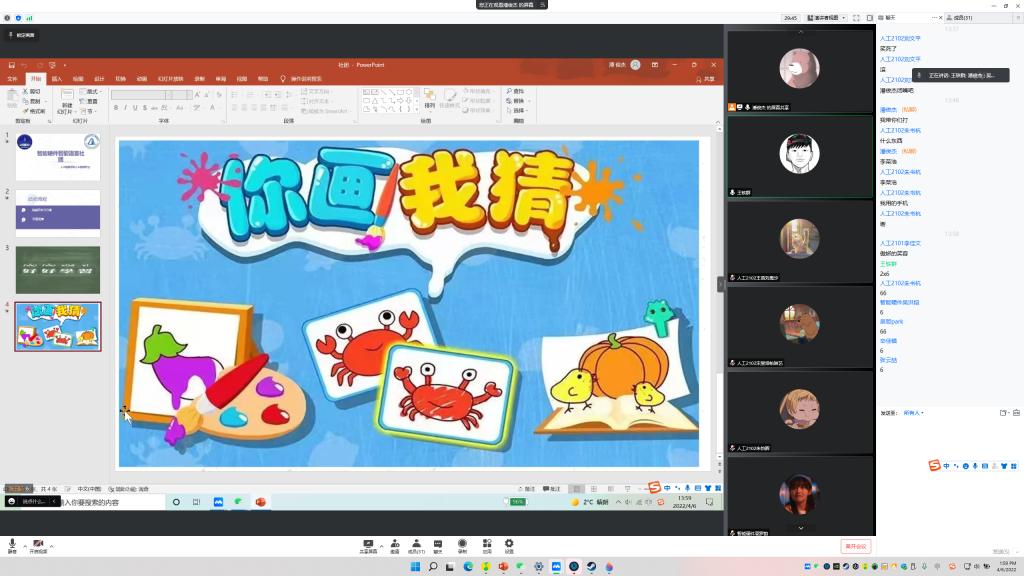Click the Bold icon in PowerPoint's font group
Viewport: 1024px width, 576px height.
click(x=116, y=108)
